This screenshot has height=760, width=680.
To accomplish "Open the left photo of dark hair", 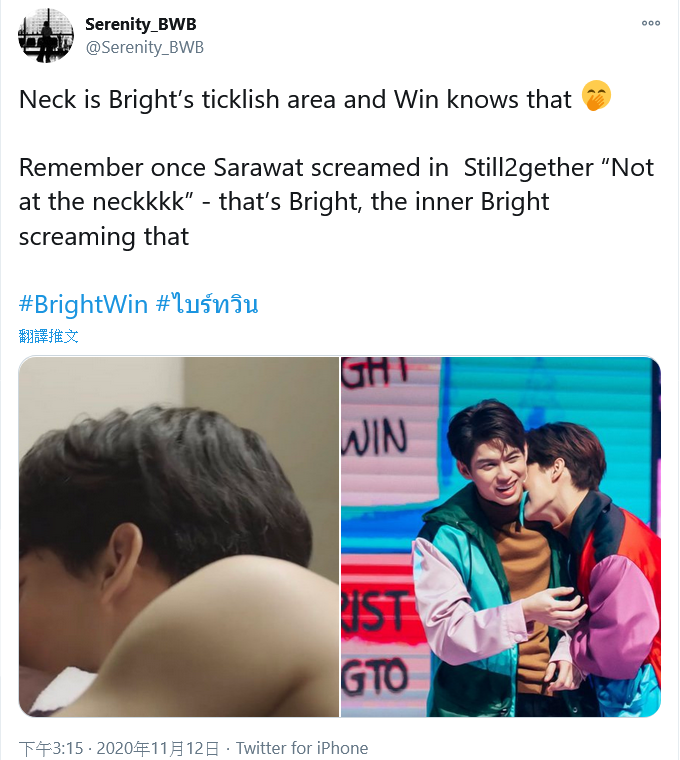I will (179, 537).
